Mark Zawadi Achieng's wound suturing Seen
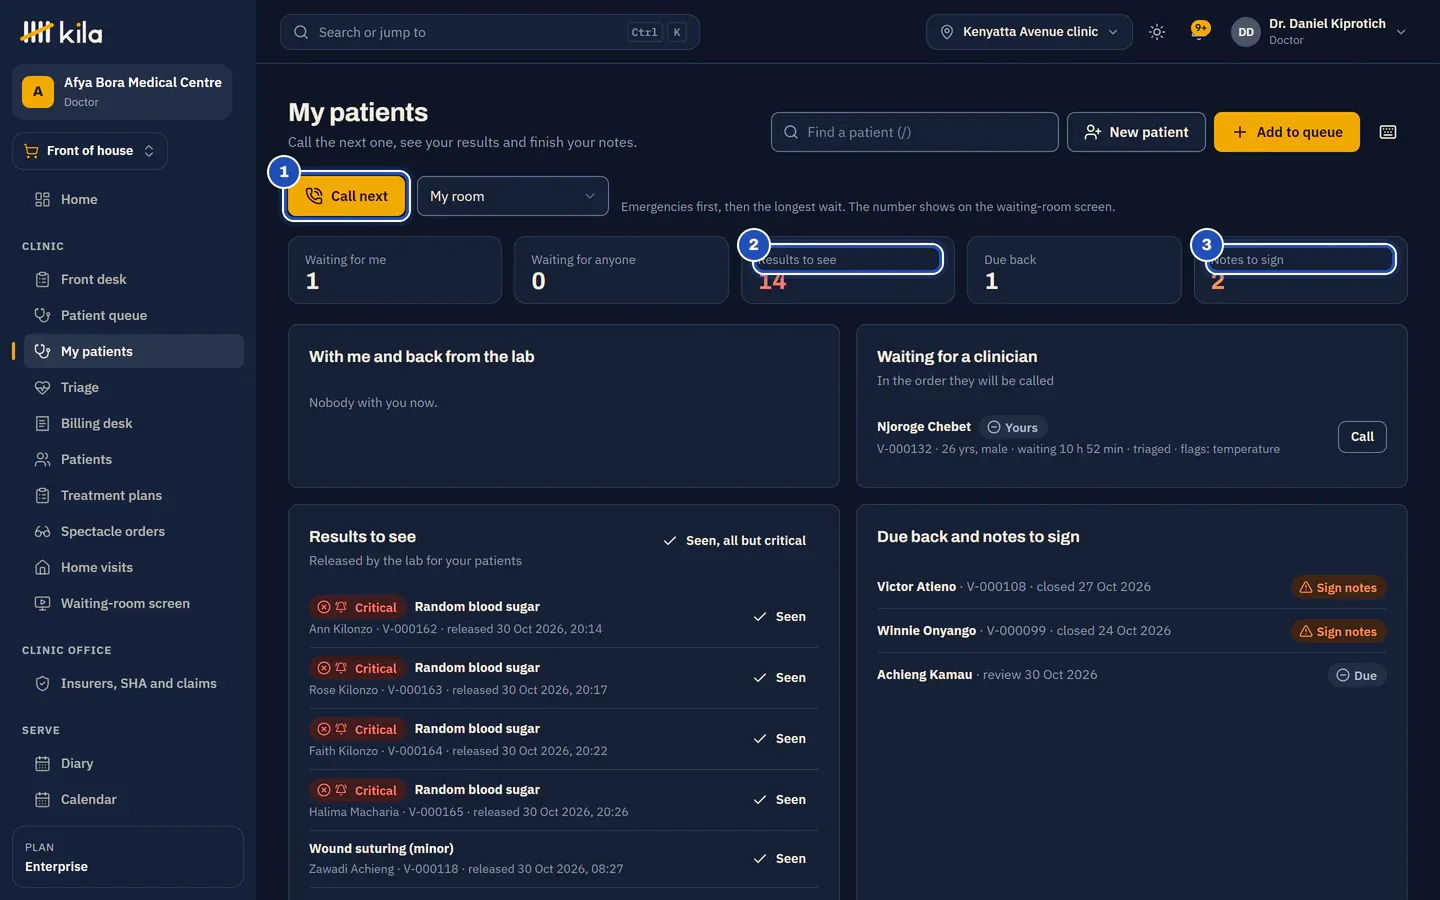This screenshot has height=900, width=1440. [x=780, y=859]
